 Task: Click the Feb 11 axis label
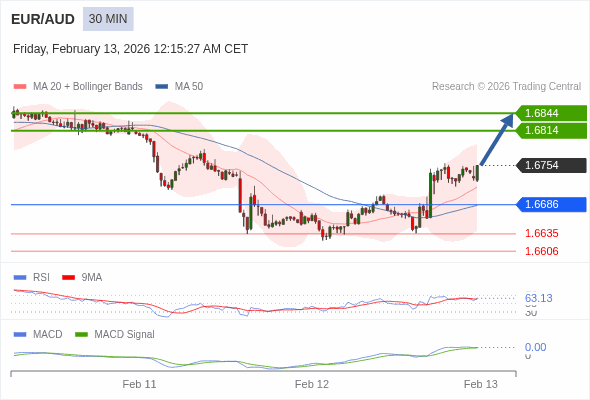click(139, 384)
